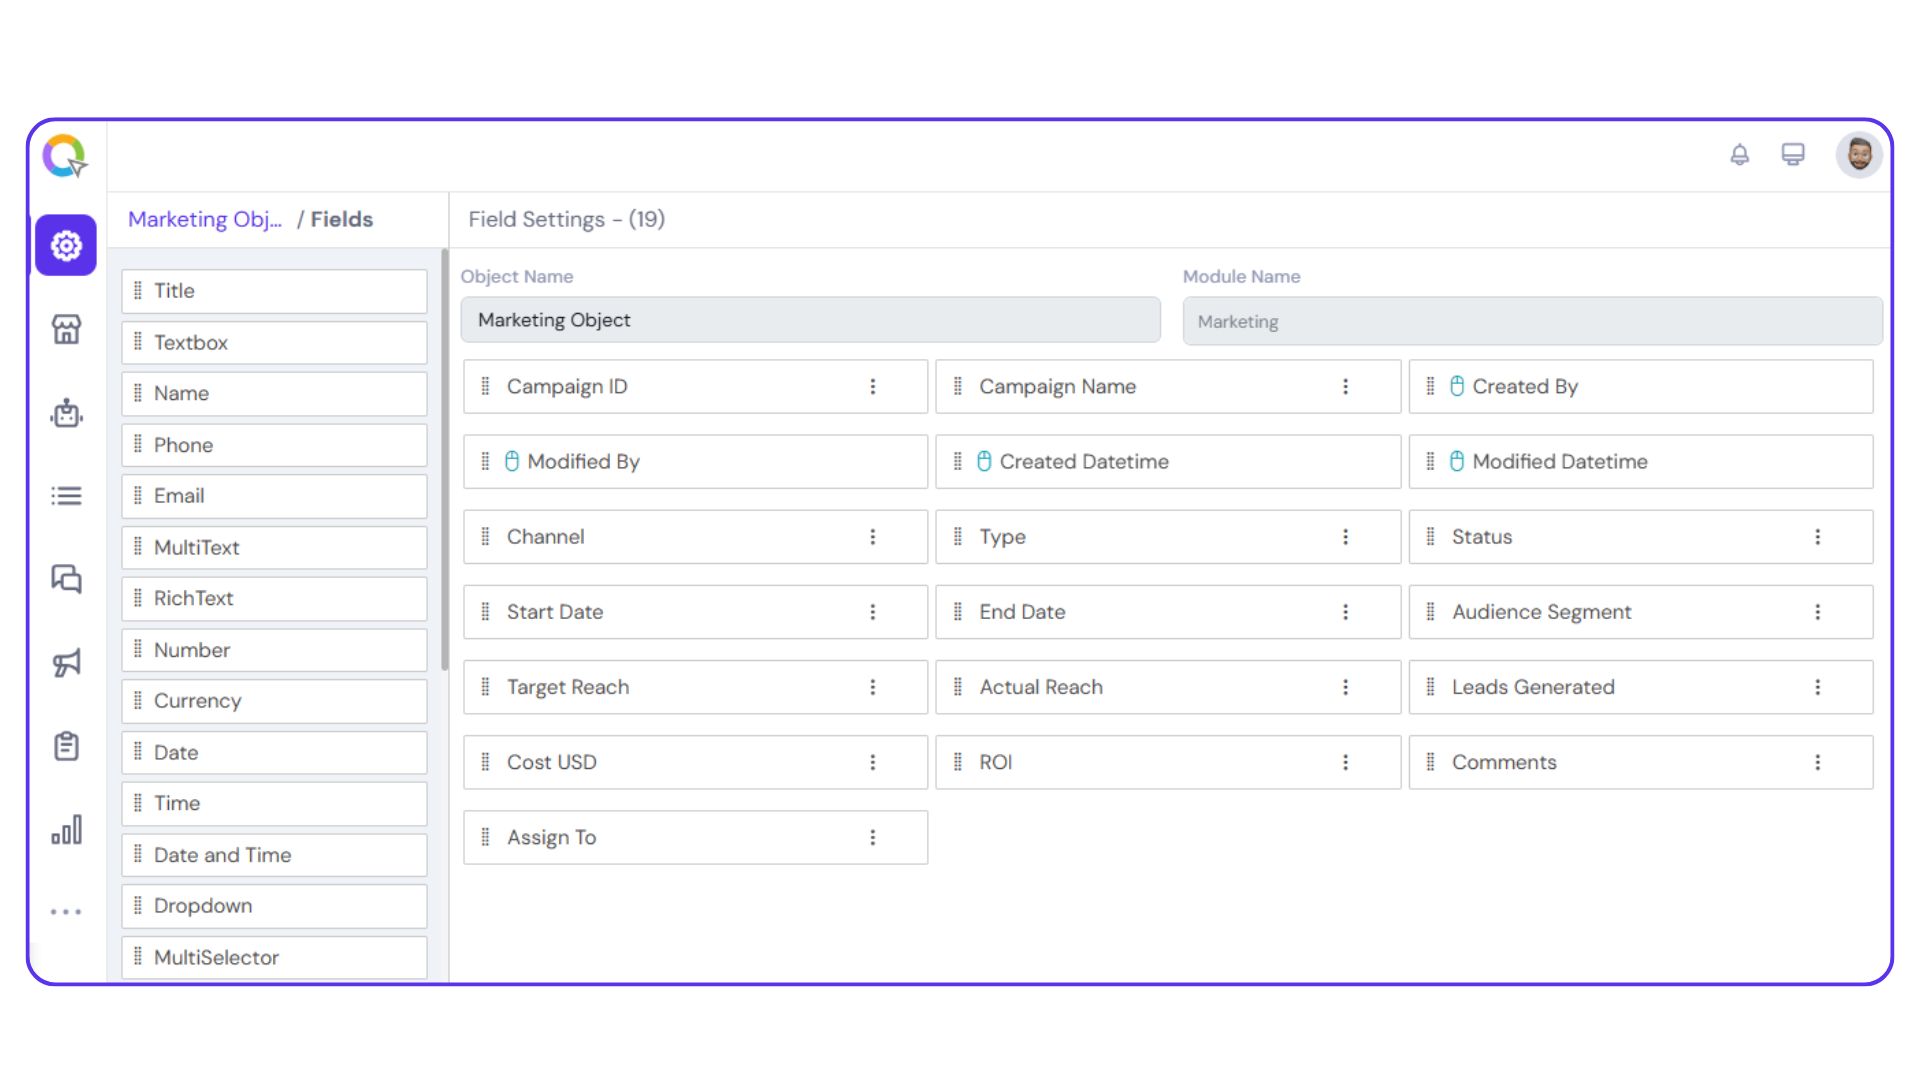Click the monitor icon in the top bar

[1793, 154]
